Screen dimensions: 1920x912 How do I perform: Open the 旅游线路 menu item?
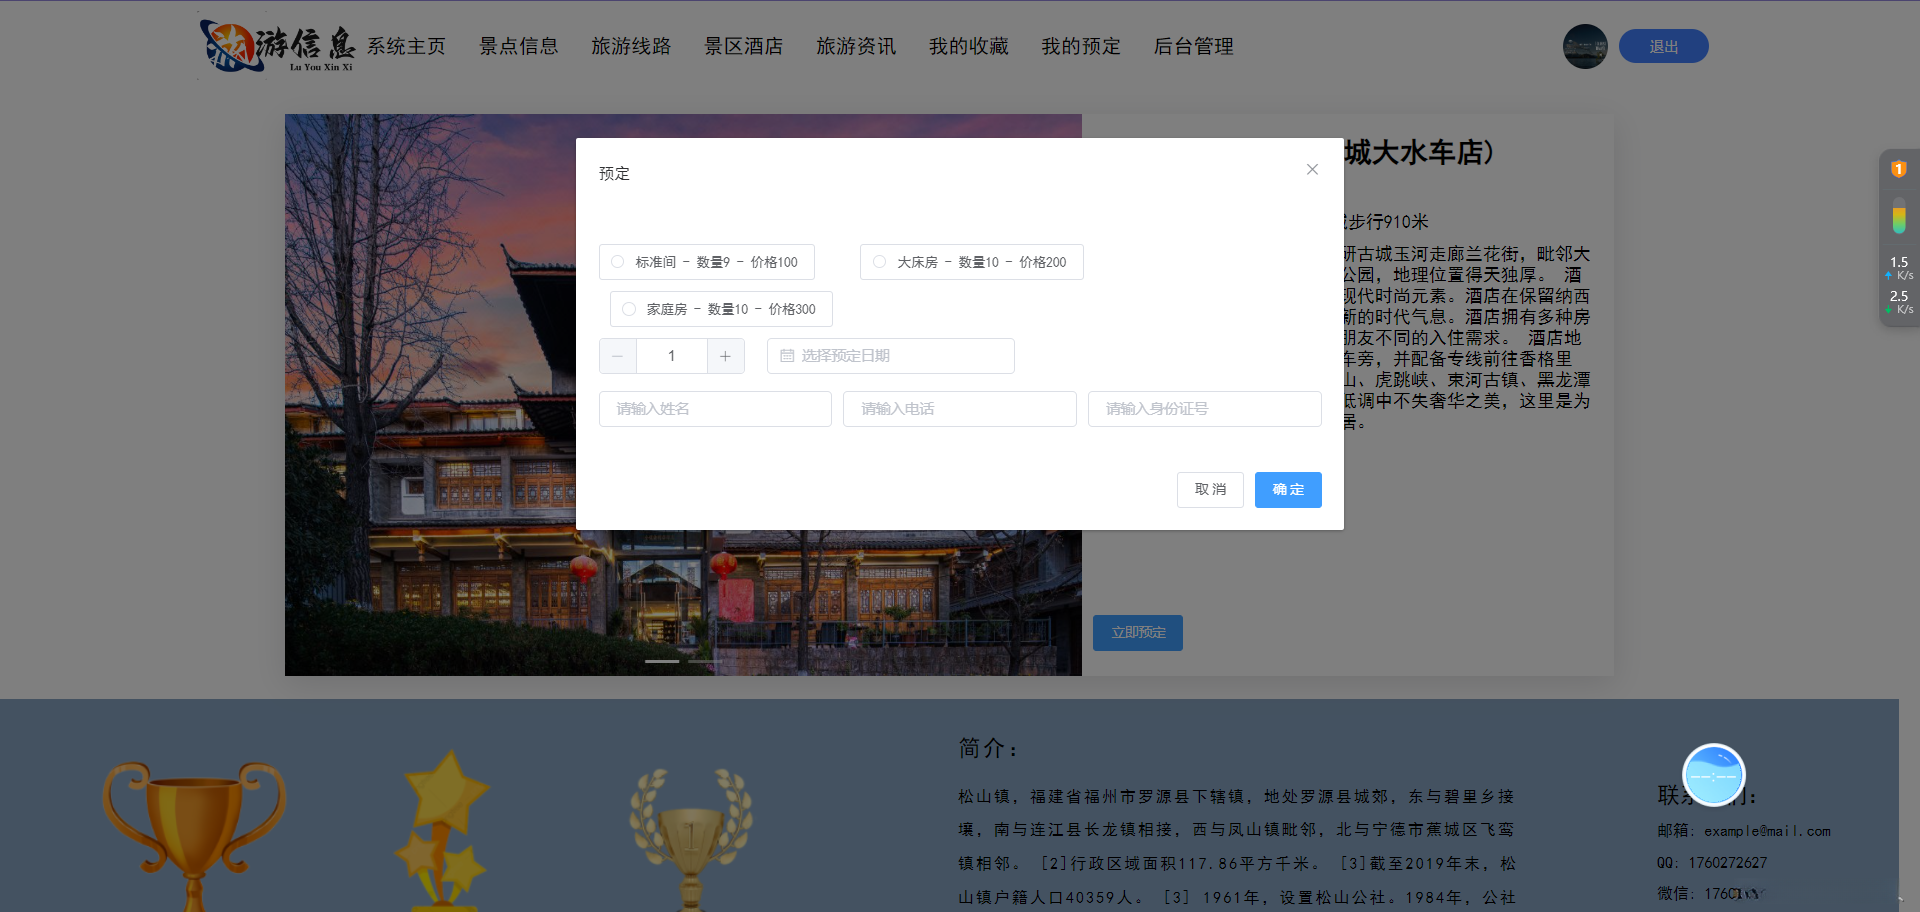click(631, 47)
